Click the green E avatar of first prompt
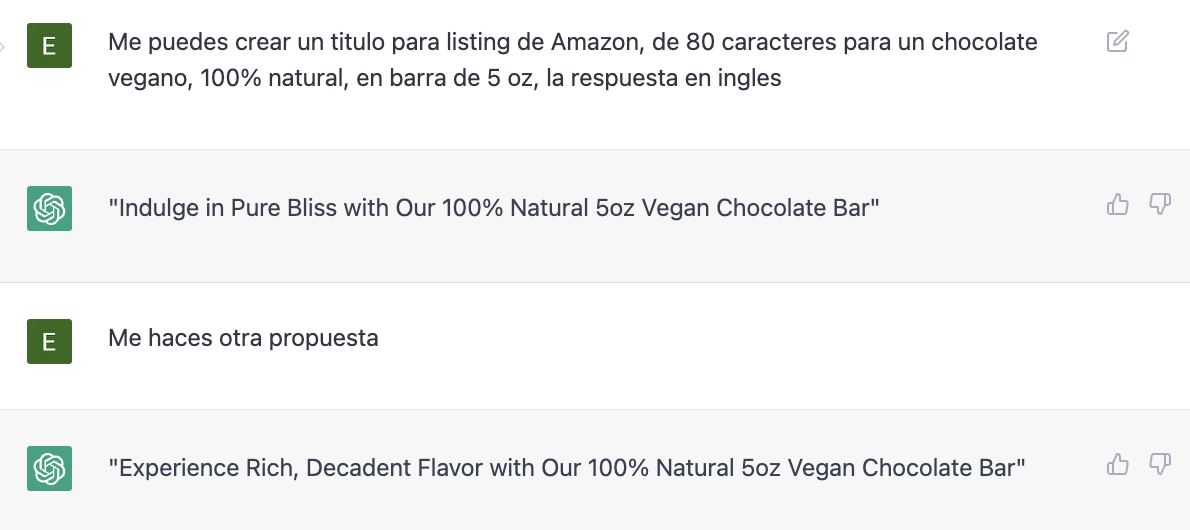The width and height of the screenshot is (1190, 530). (49, 46)
